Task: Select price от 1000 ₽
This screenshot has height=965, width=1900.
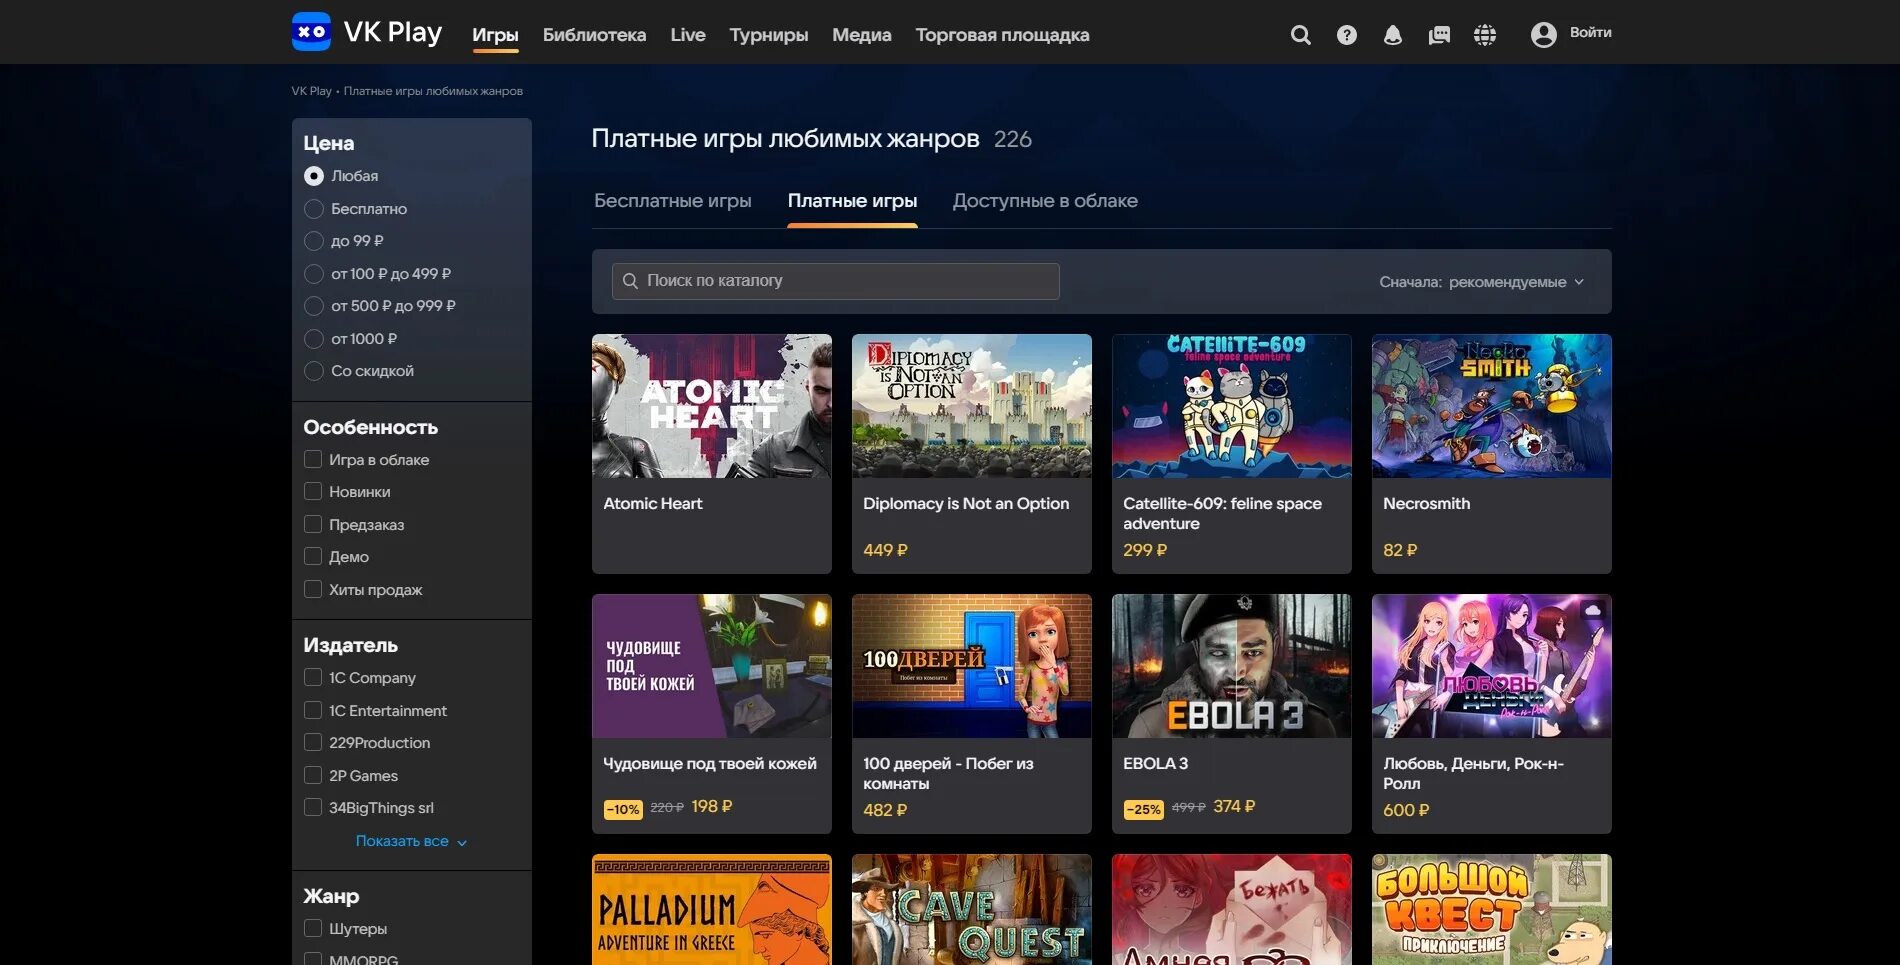Action: point(314,339)
